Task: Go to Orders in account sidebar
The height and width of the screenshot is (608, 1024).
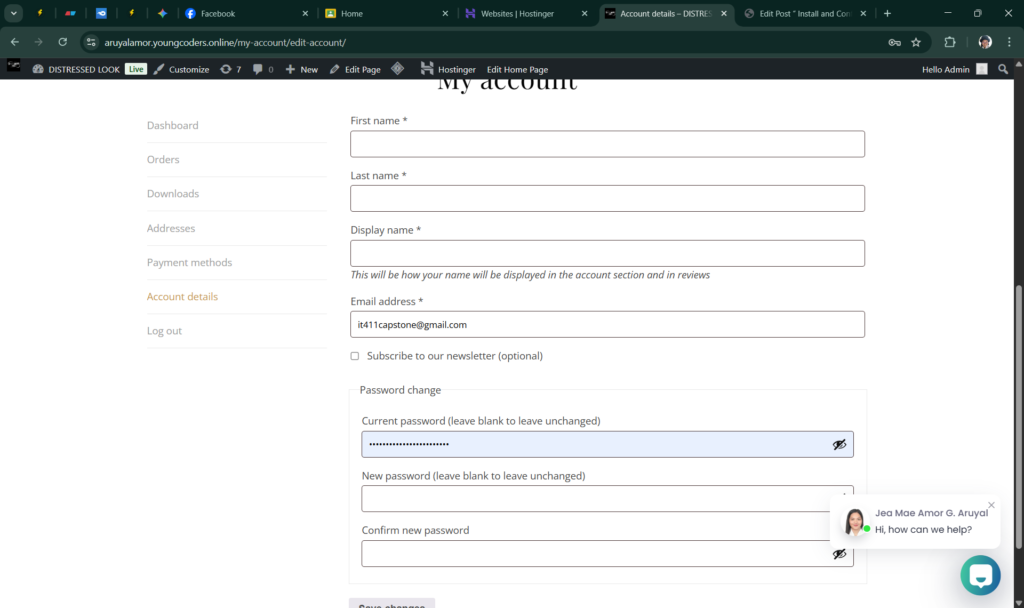Action: pos(163,159)
